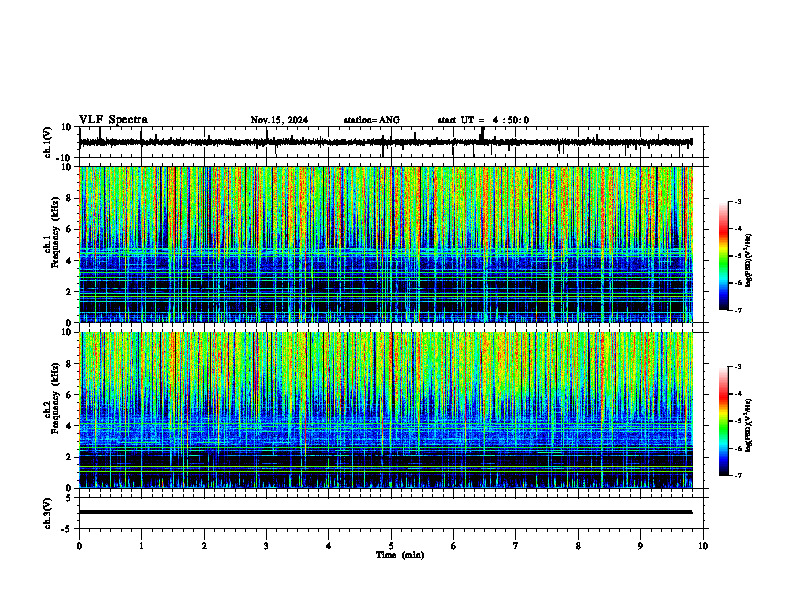The image size is (792, 612).
Task: Click the '-3' value on ch.1 colorbar
Action: pyautogui.click(x=737, y=201)
